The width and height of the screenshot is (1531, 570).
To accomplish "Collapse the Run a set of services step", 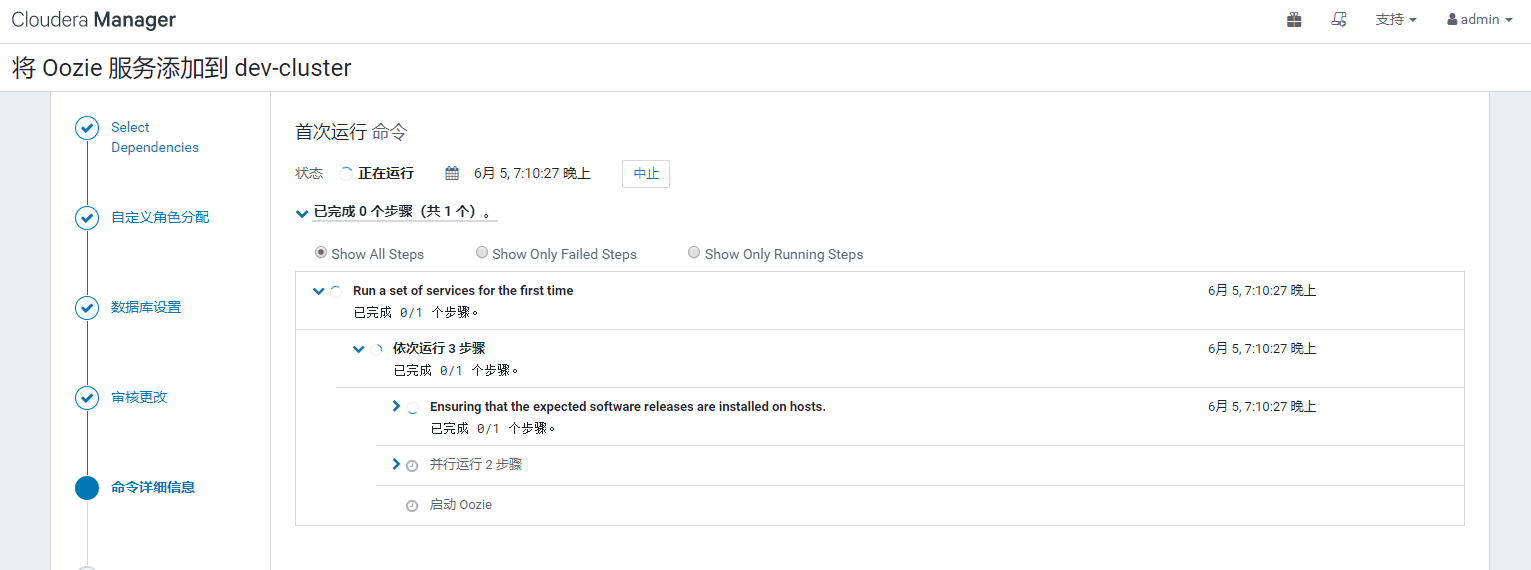I will (x=318, y=291).
